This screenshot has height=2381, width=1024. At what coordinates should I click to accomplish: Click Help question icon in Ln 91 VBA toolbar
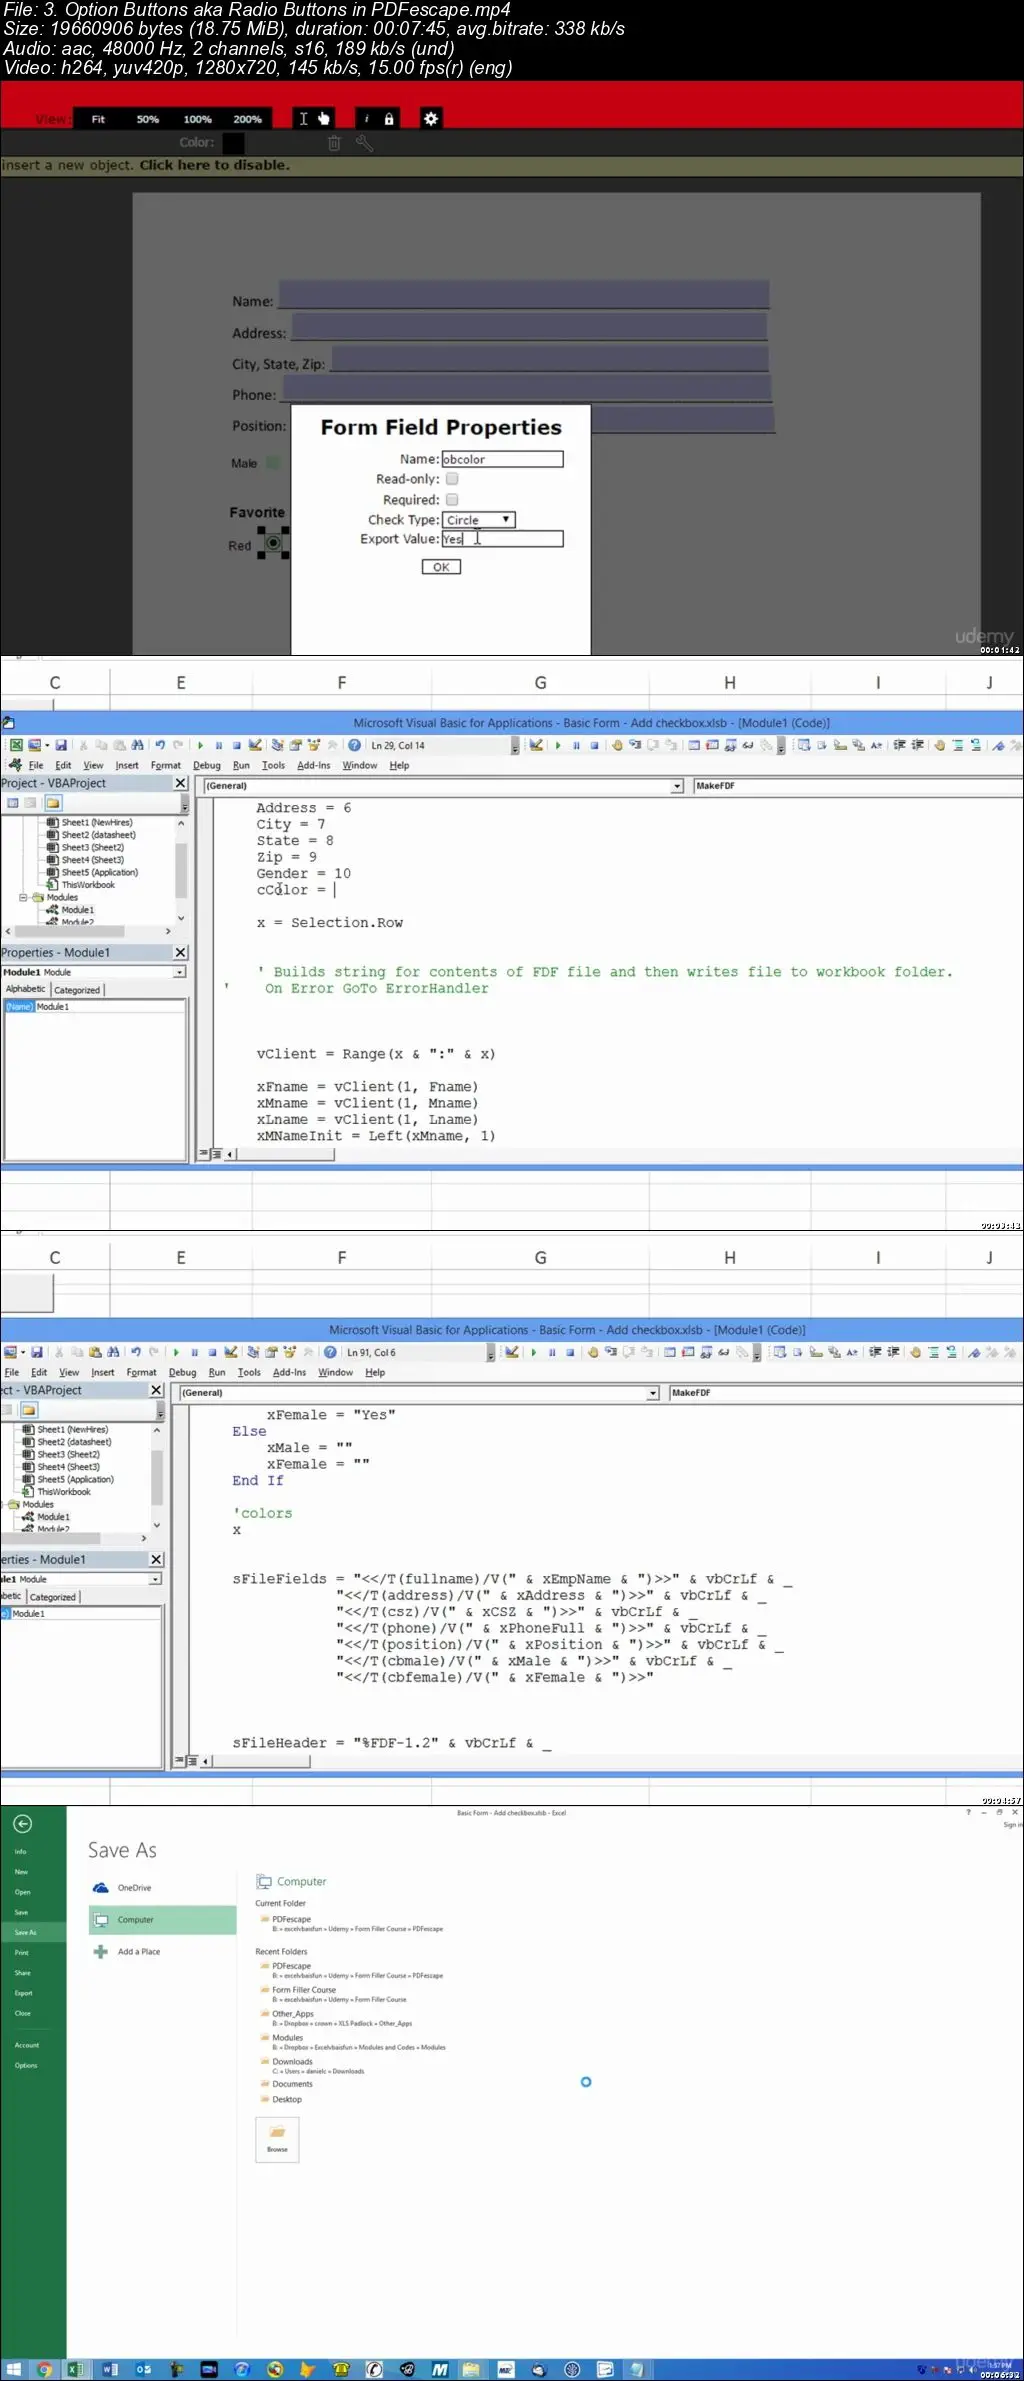coord(330,1352)
